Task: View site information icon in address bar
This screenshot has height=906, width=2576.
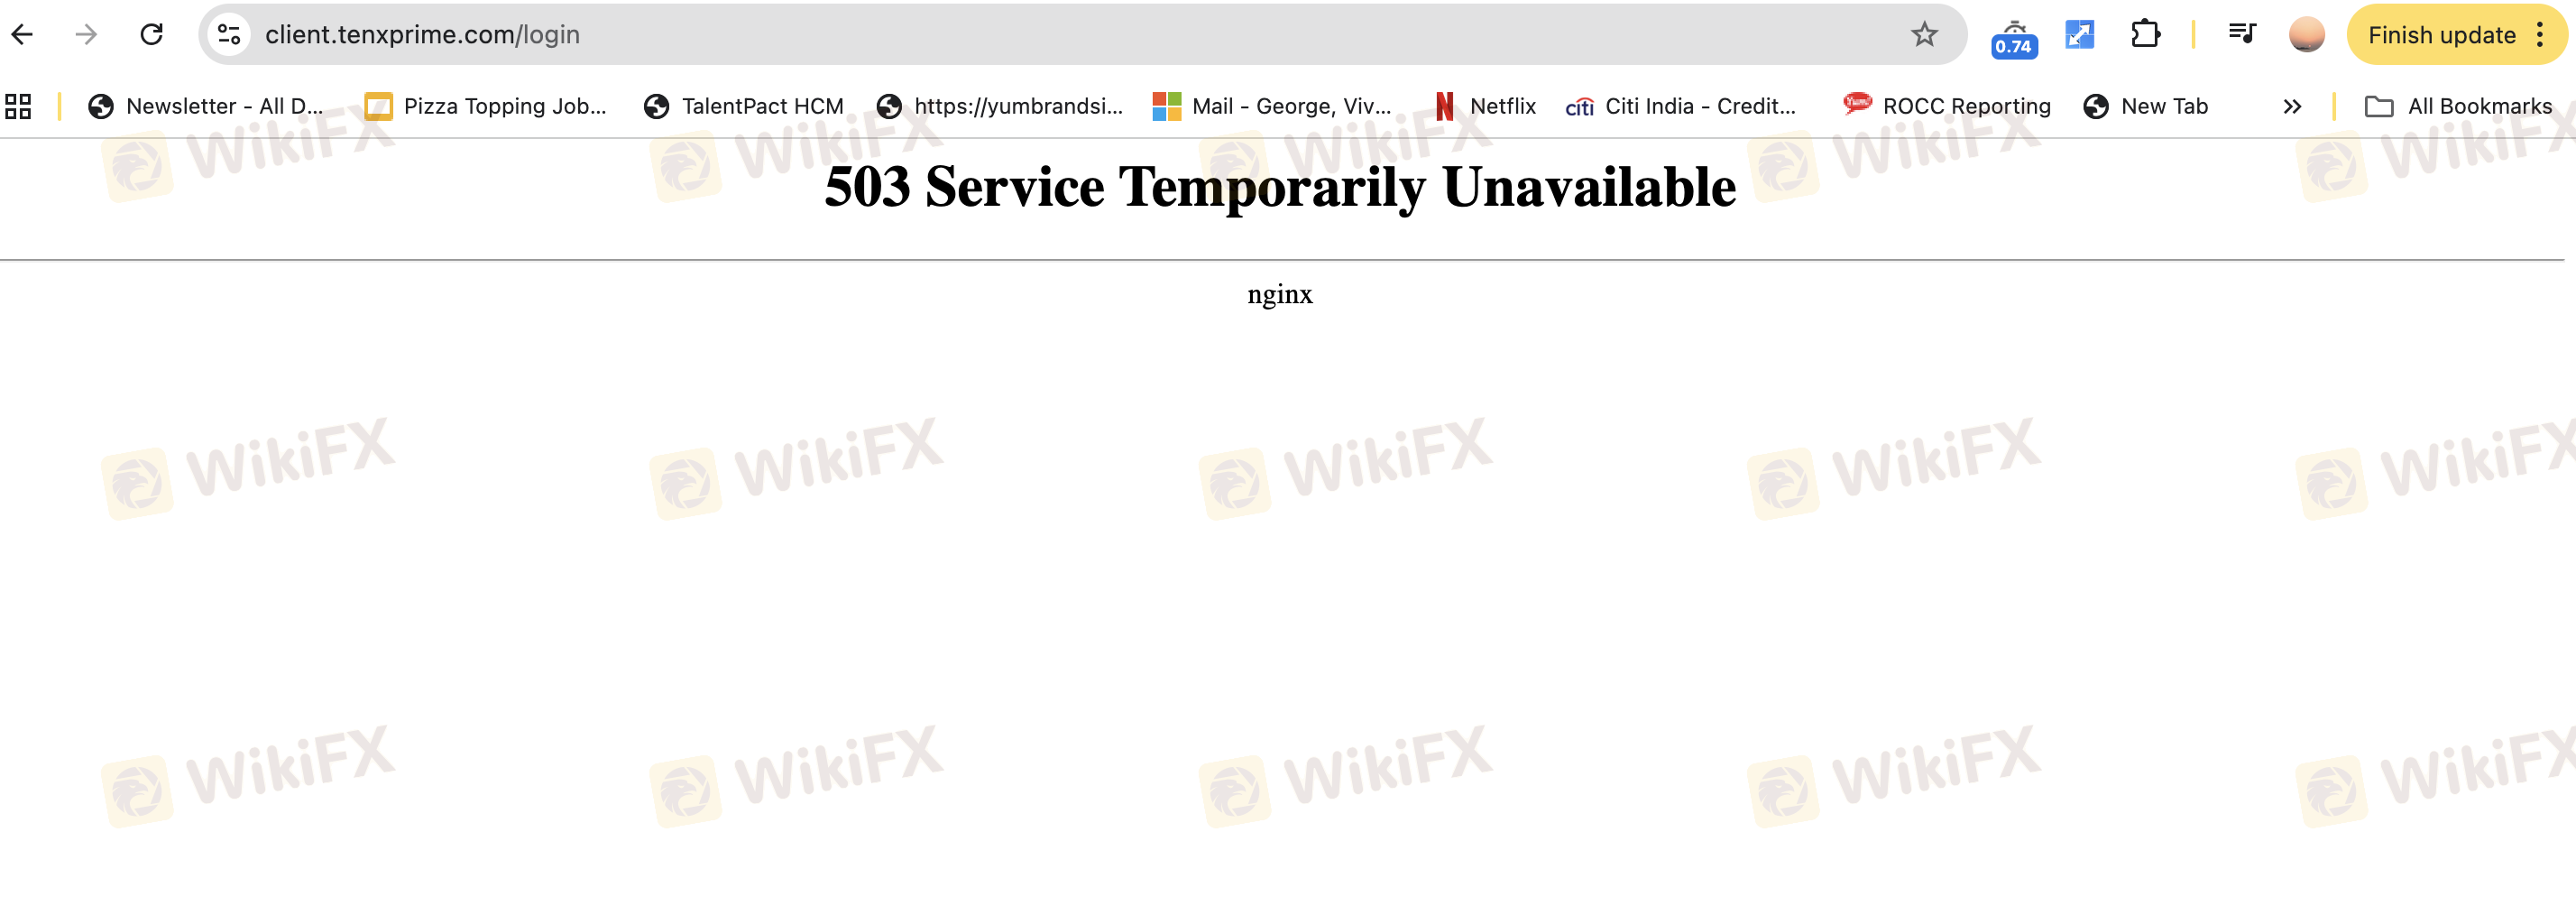Action: 229,35
